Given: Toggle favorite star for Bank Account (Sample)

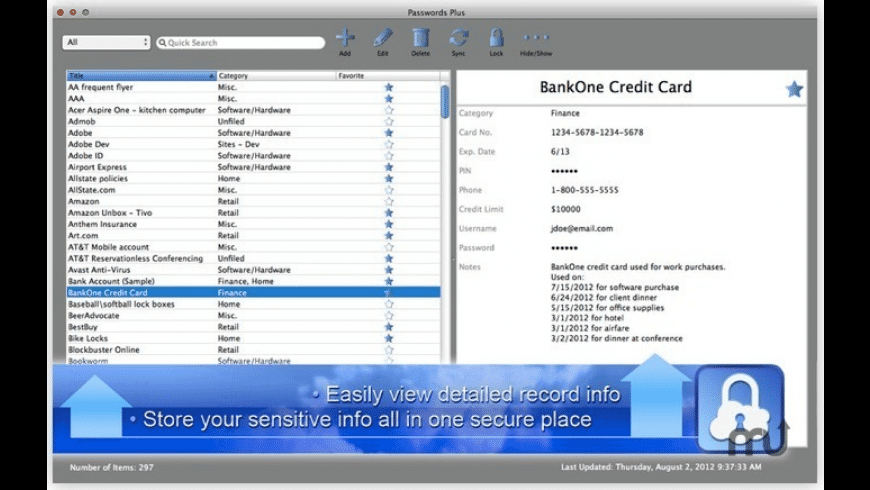Looking at the screenshot, I should point(389,281).
